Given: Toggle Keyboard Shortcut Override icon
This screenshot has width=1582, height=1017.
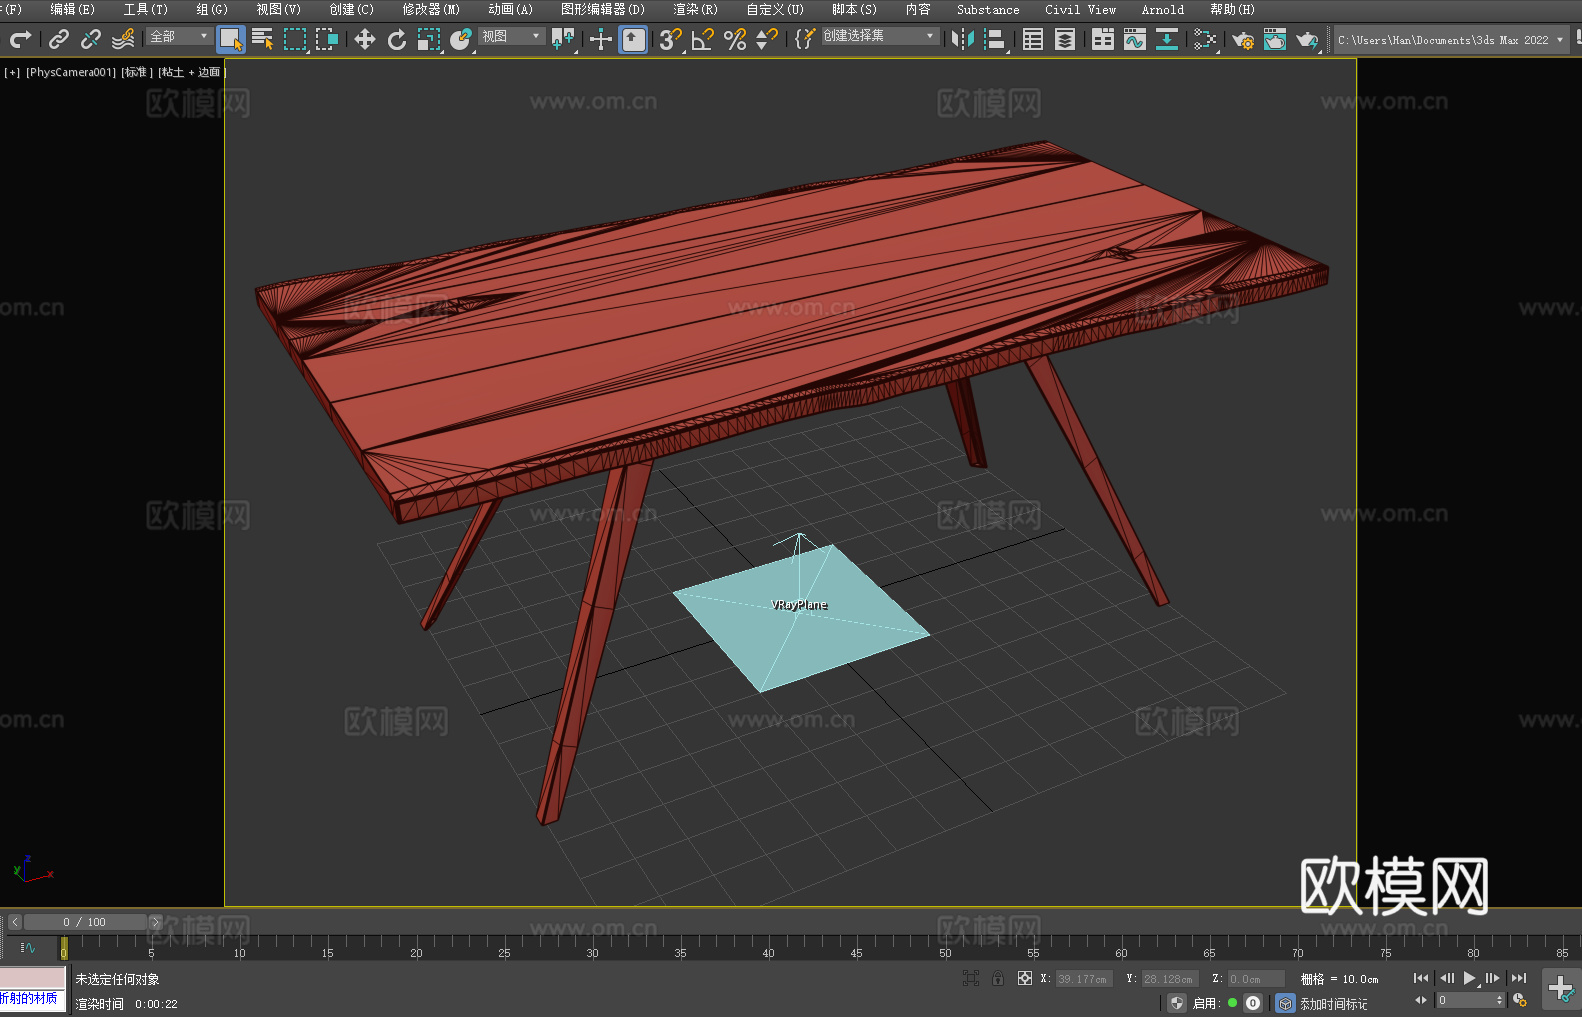Looking at the screenshot, I should [x=633, y=39].
